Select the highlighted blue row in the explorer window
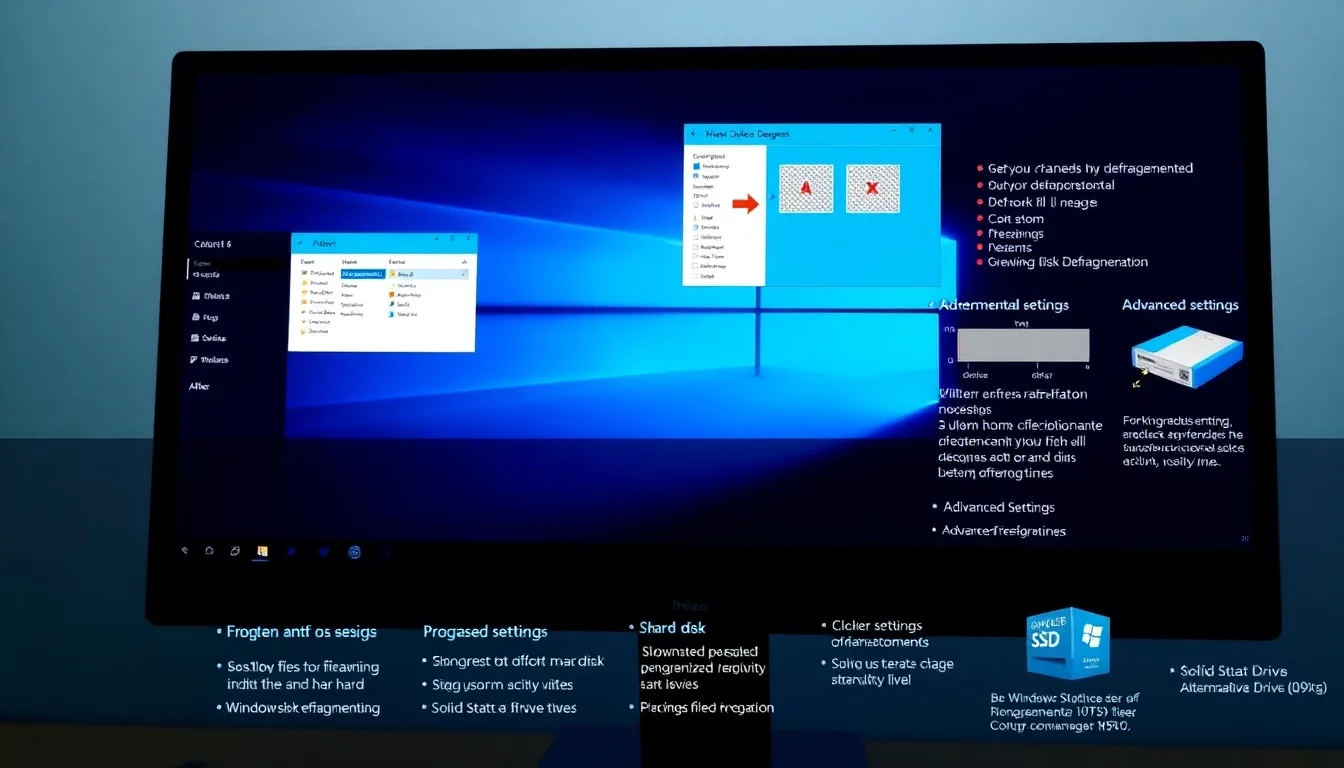This screenshot has width=1344, height=768. click(363, 273)
